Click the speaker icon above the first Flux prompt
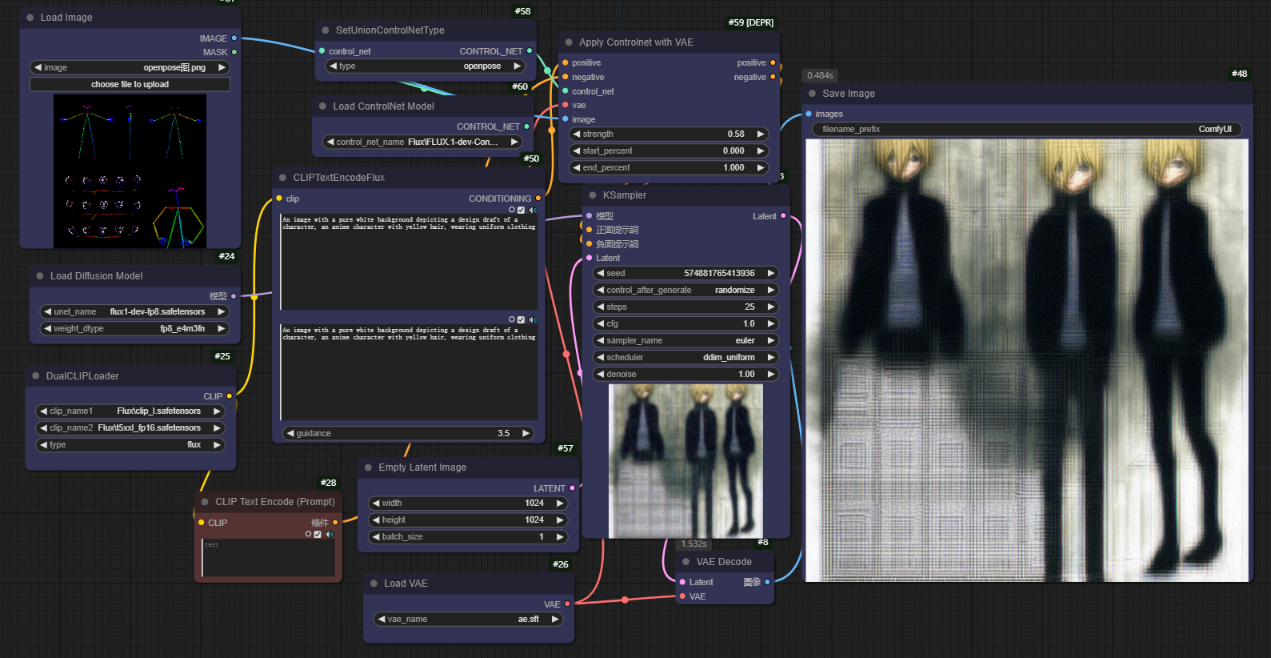1271x658 pixels. [x=532, y=210]
